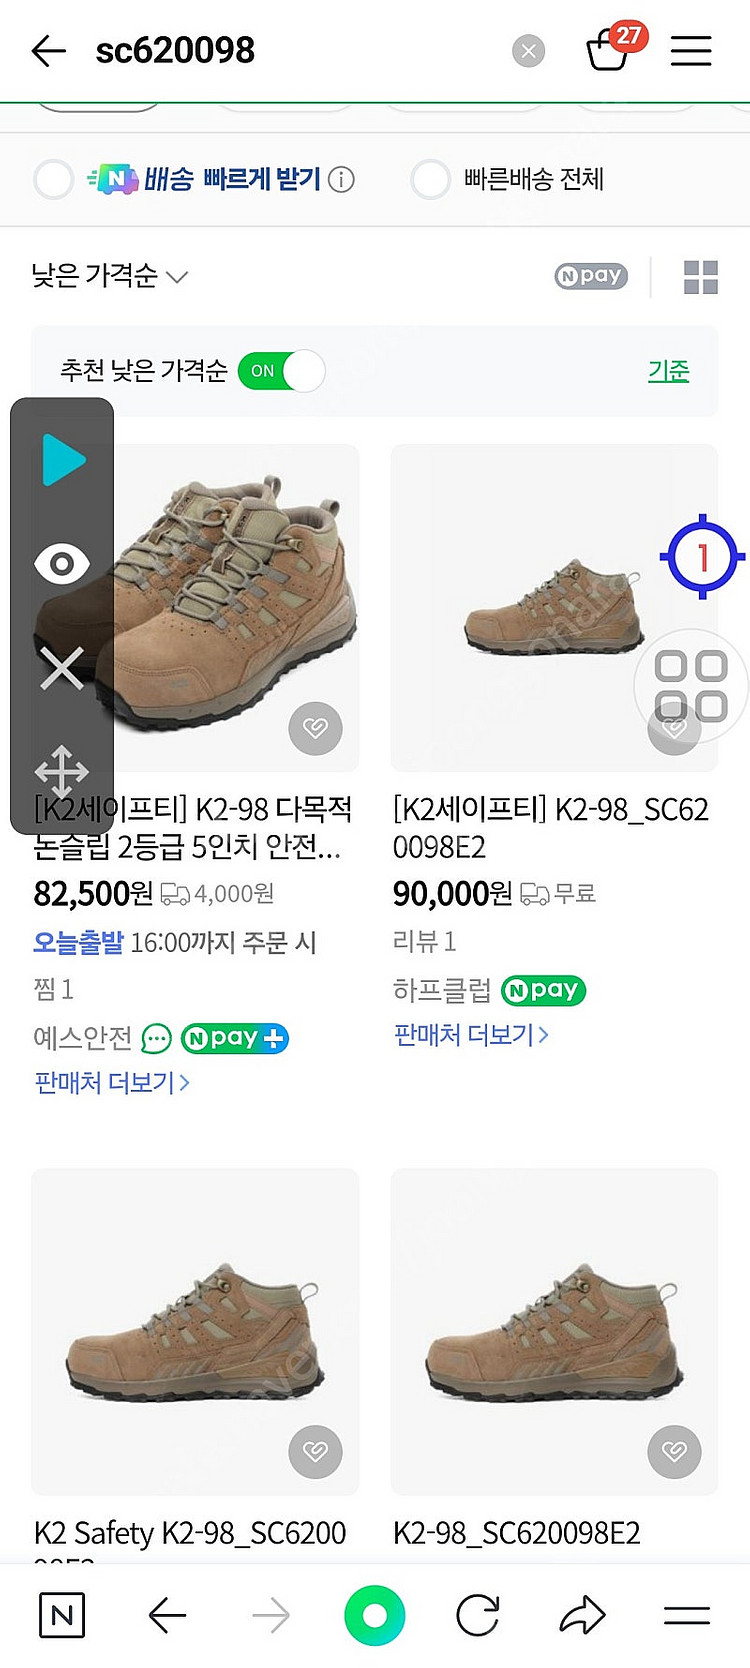Toggle the eye visibility icon
Image resolution: width=750 pixels, height=1668 pixels.
(62, 564)
